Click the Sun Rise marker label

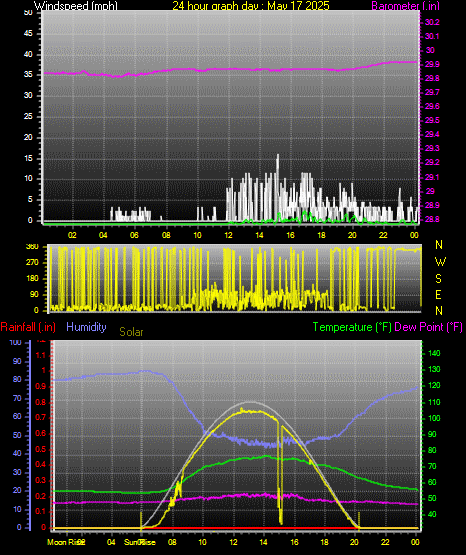tap(140, 542)
